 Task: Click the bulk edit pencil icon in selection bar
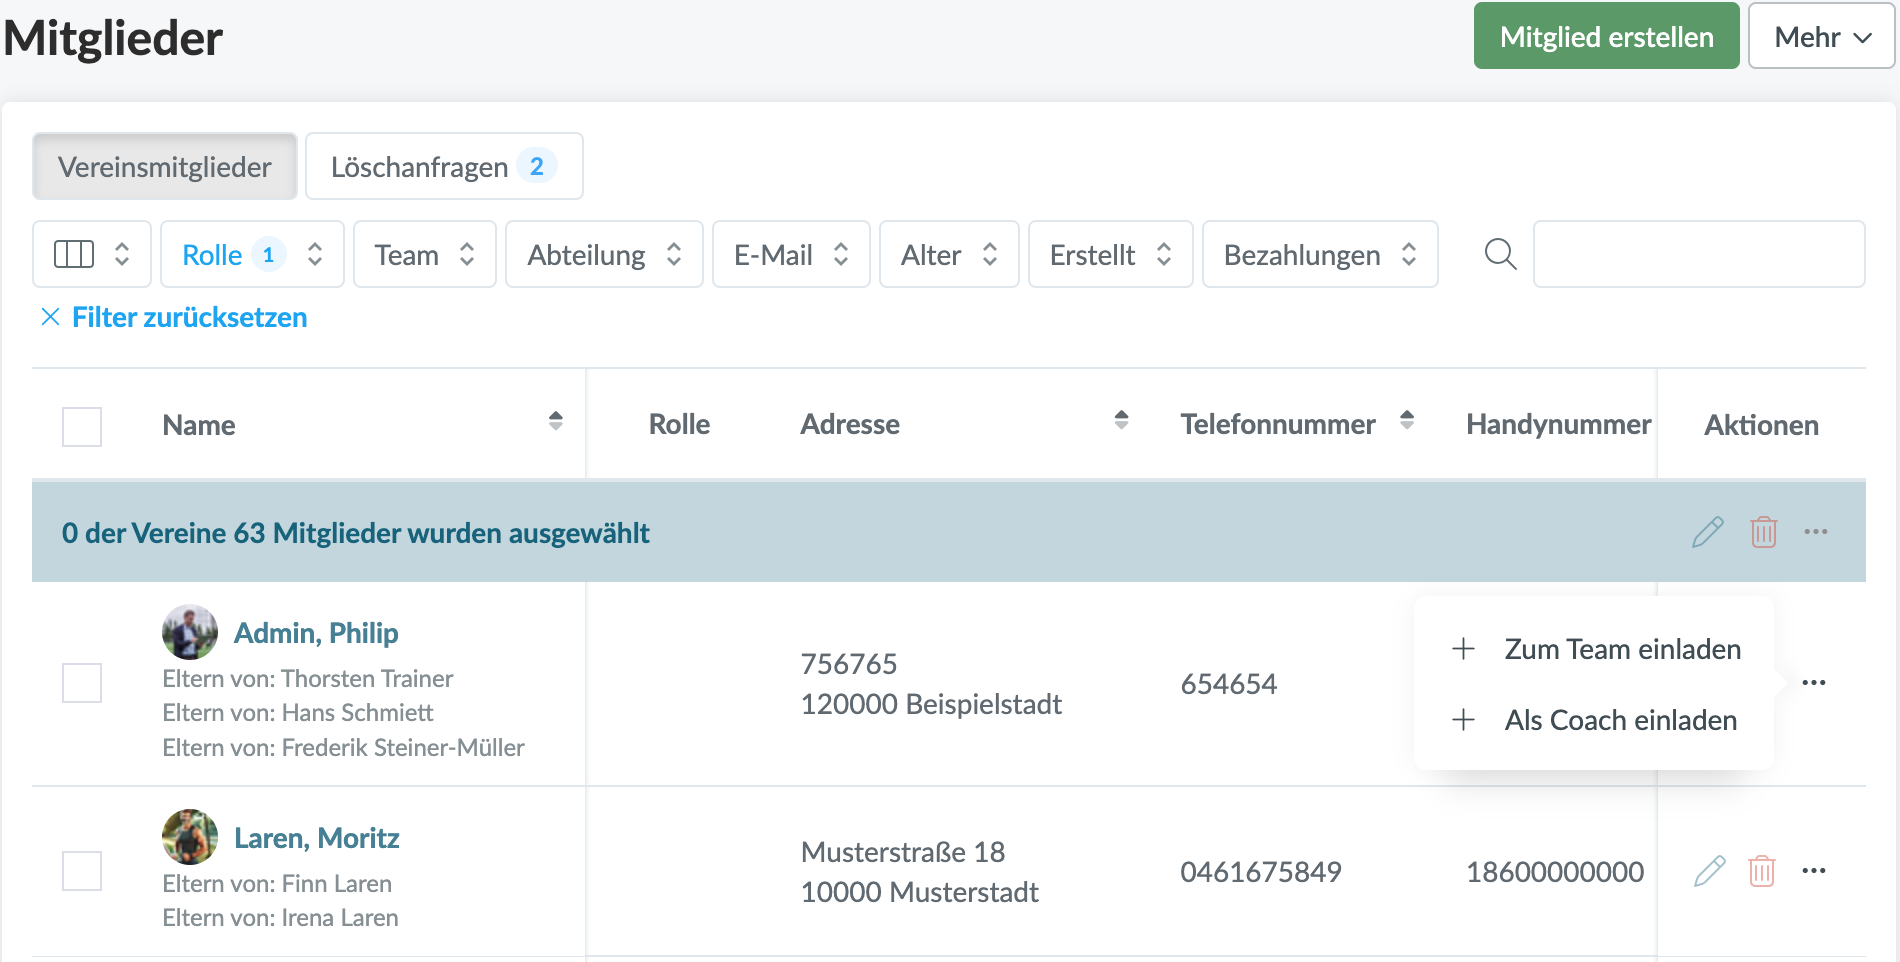(1707, 532)
